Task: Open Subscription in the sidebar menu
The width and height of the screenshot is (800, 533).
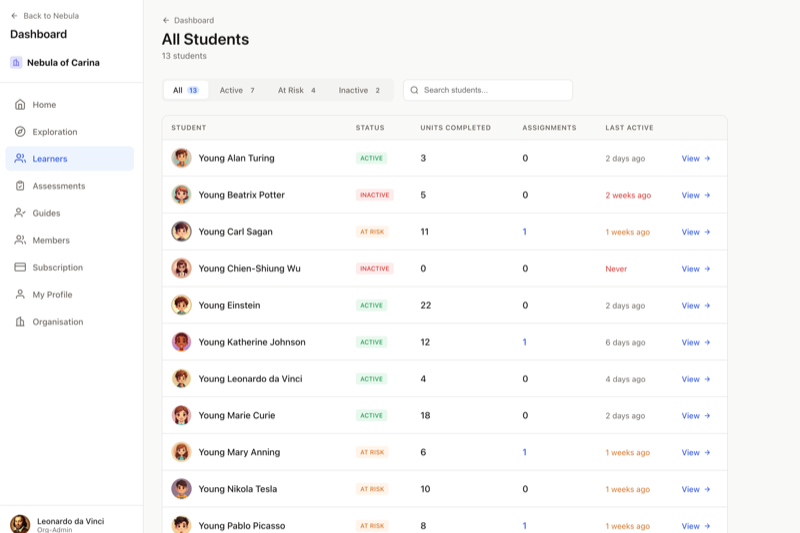Action: pyautogui.click(x=70, y=267)
